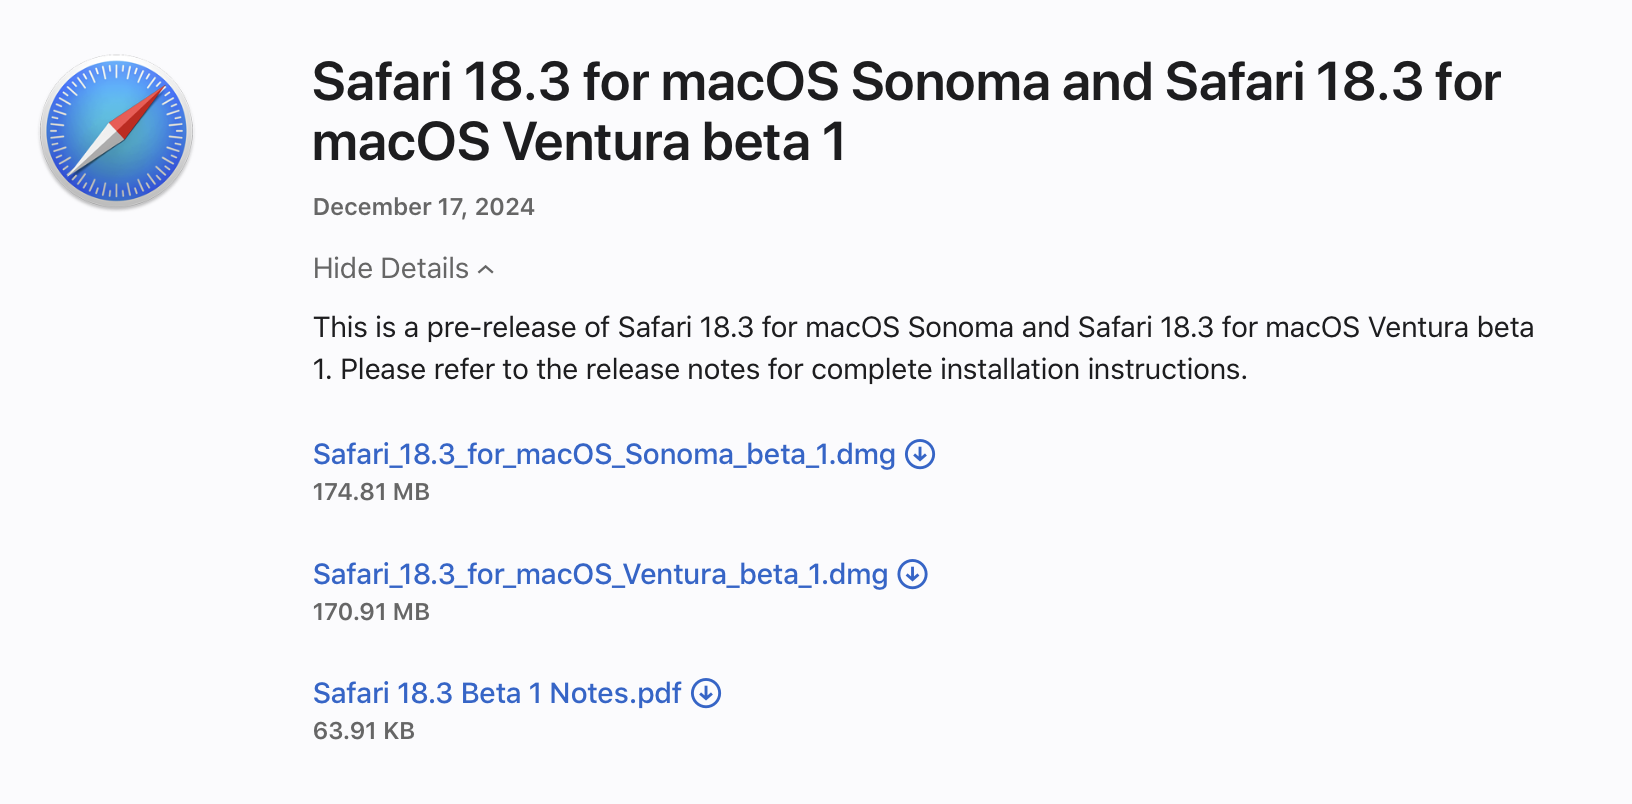Click download icon beside Beta 1 Notes.pdf

click(706, 694)
